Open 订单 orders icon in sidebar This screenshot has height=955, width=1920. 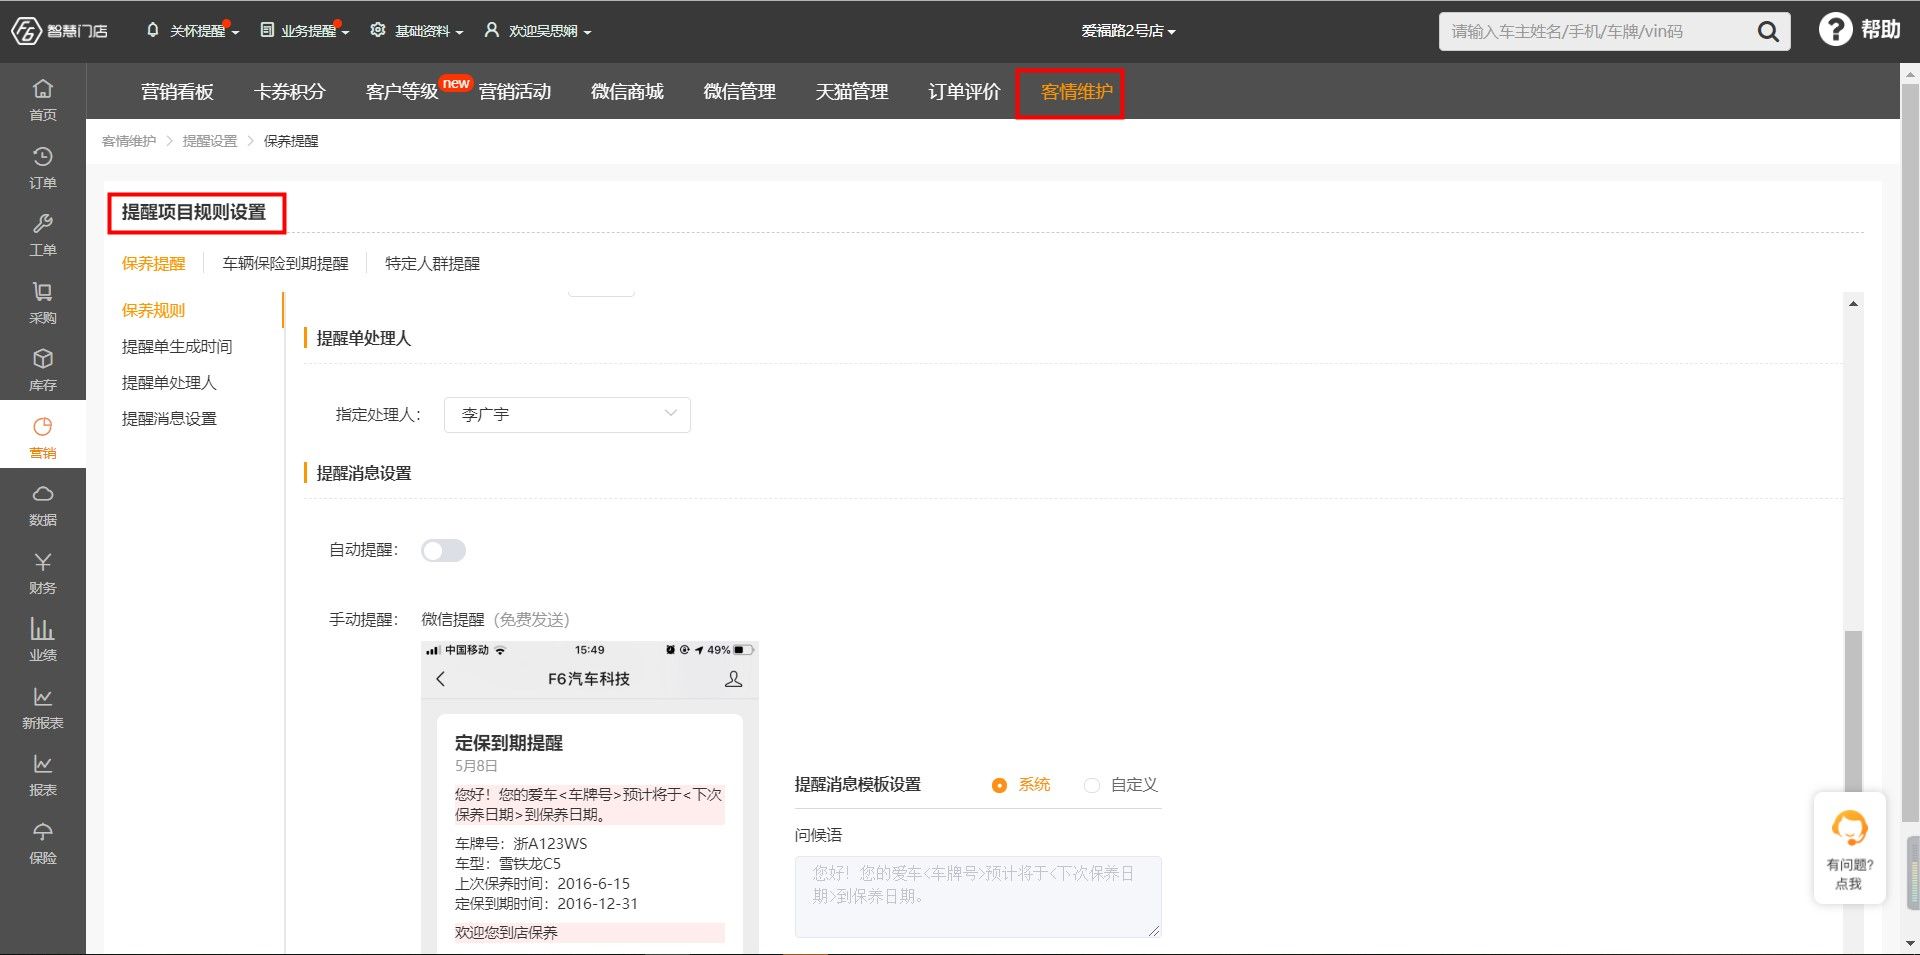(43, 168)
